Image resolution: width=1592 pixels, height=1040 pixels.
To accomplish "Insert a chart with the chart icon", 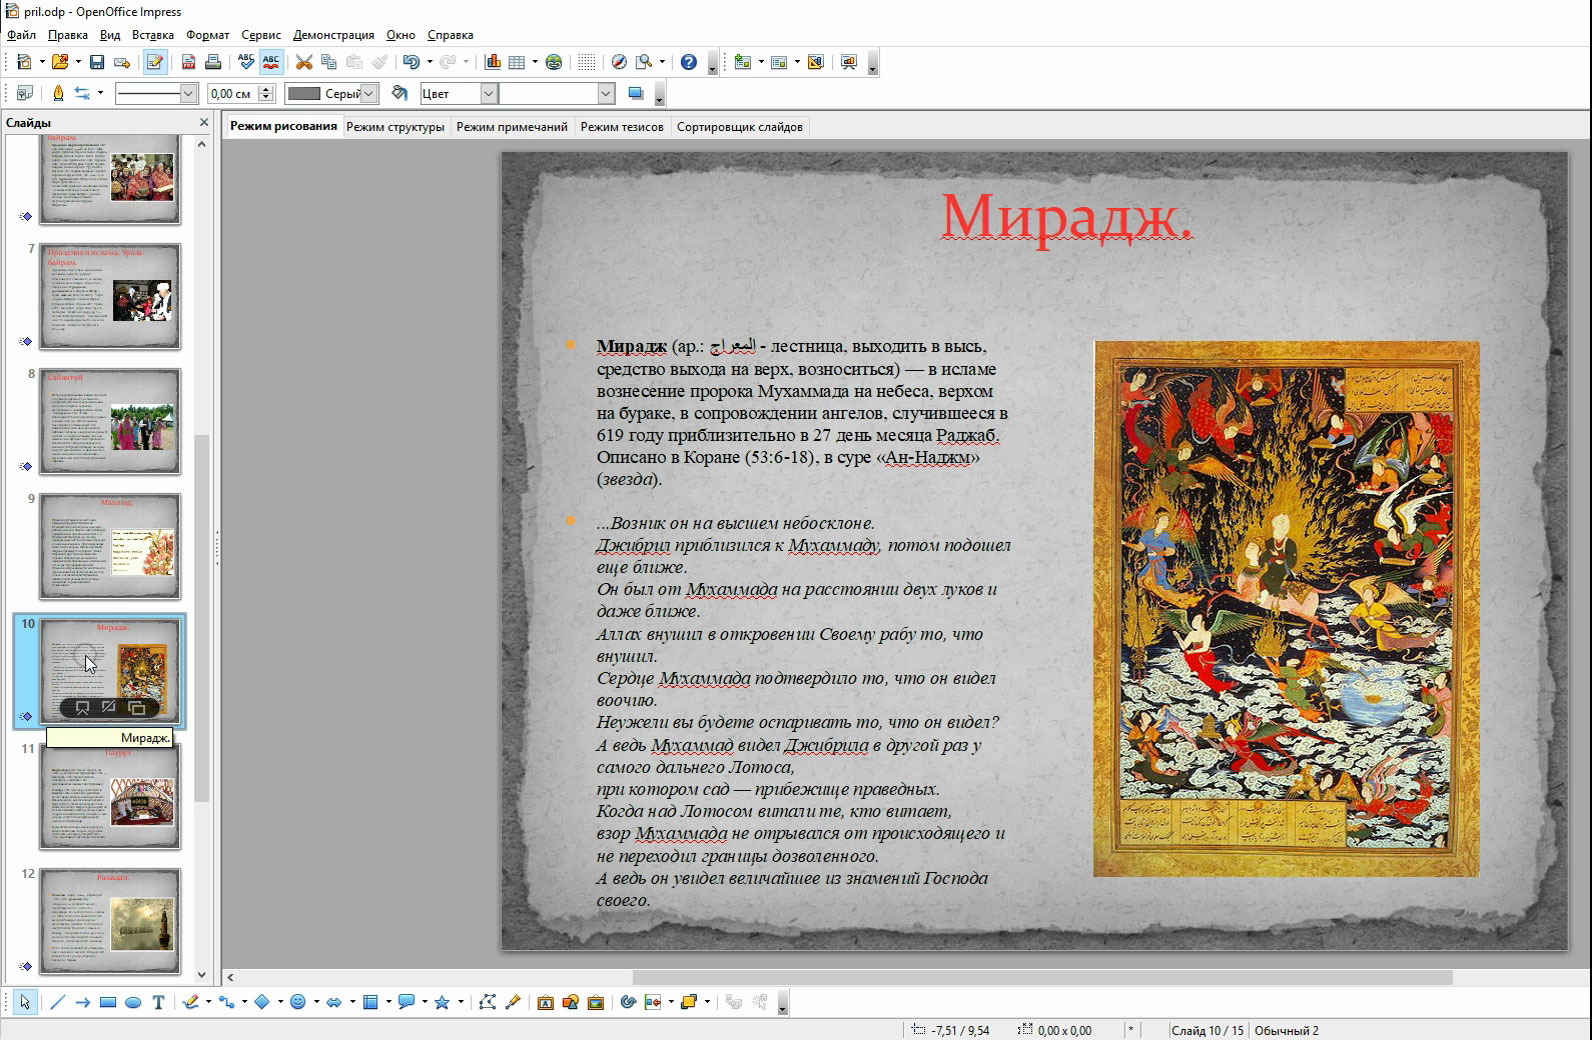I will tap(492, 62).
